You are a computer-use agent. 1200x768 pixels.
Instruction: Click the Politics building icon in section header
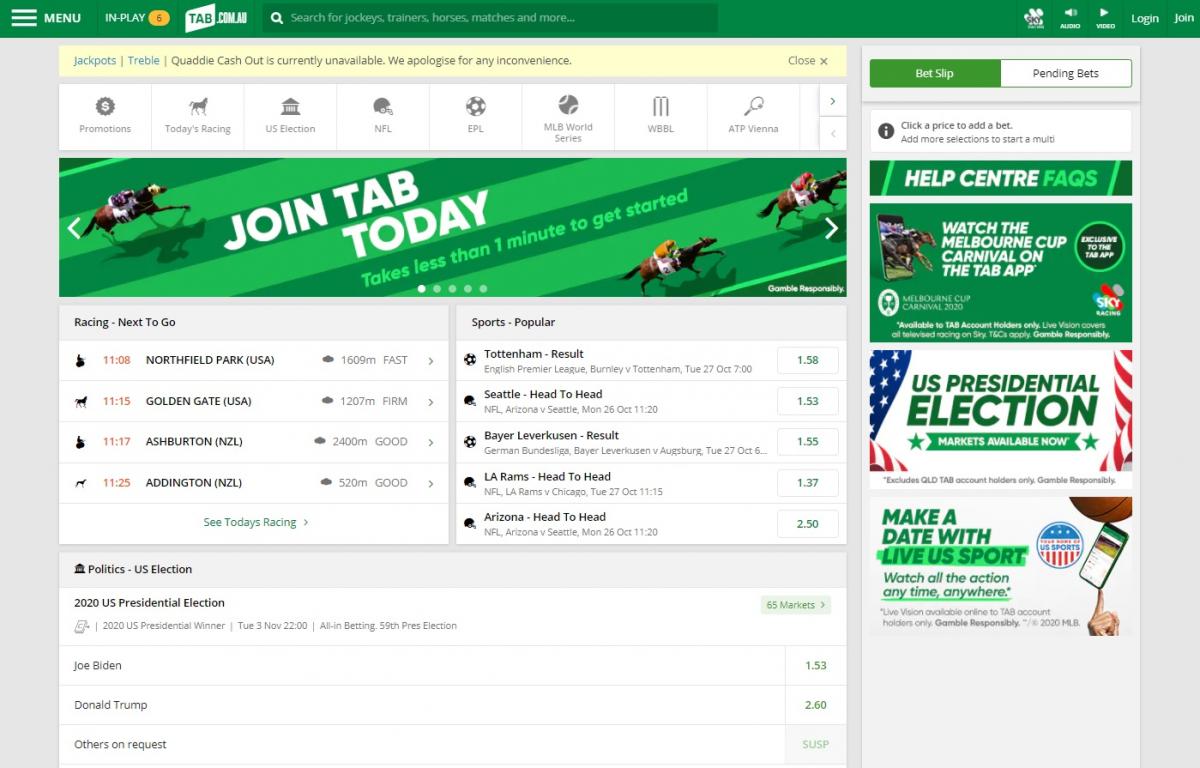[80, 569]
